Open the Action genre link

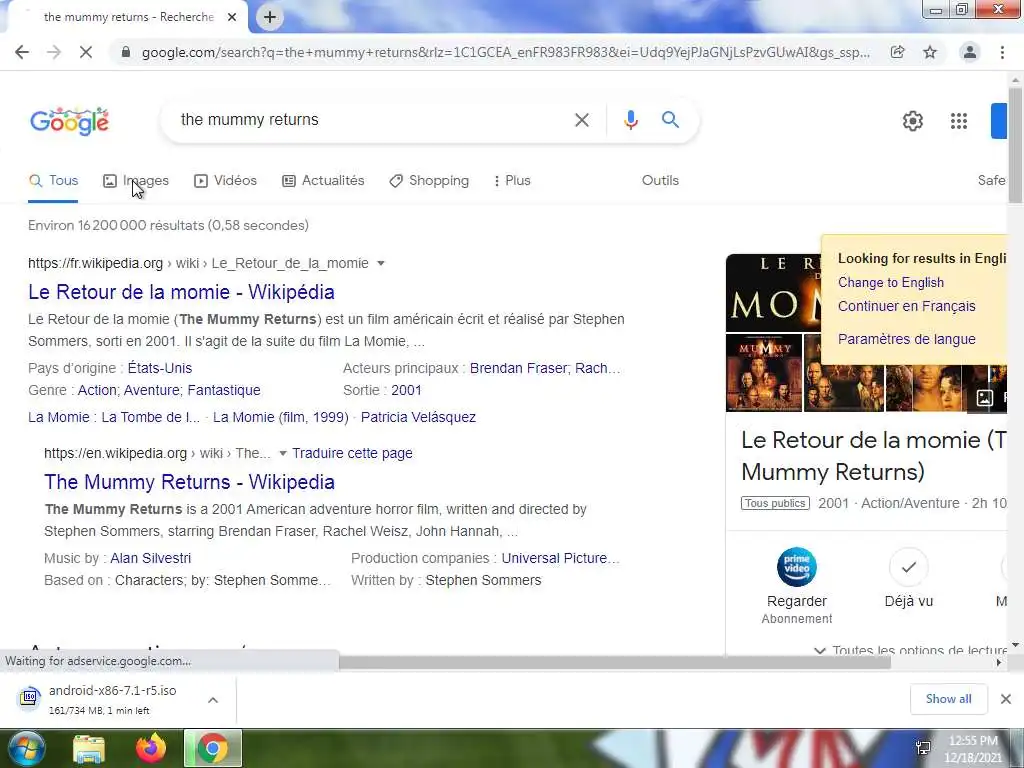[98, 391]
